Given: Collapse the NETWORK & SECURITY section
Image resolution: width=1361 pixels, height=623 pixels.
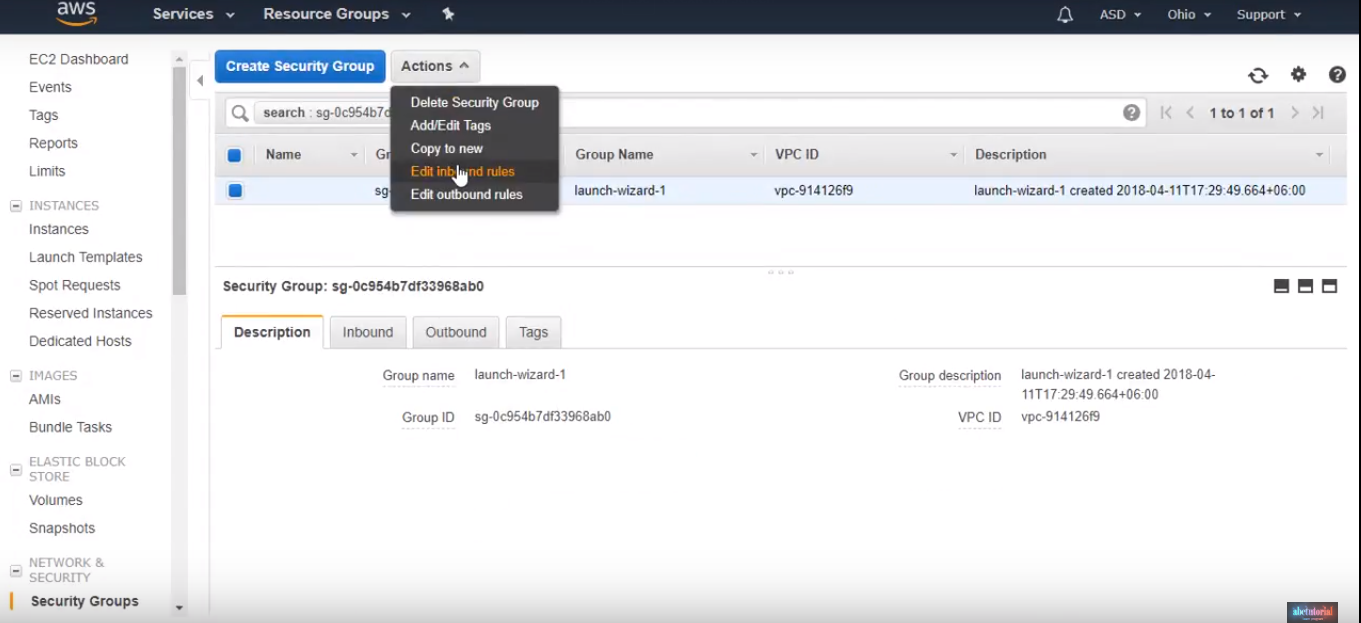Looking at the screenshot, I should pos(15,570).
